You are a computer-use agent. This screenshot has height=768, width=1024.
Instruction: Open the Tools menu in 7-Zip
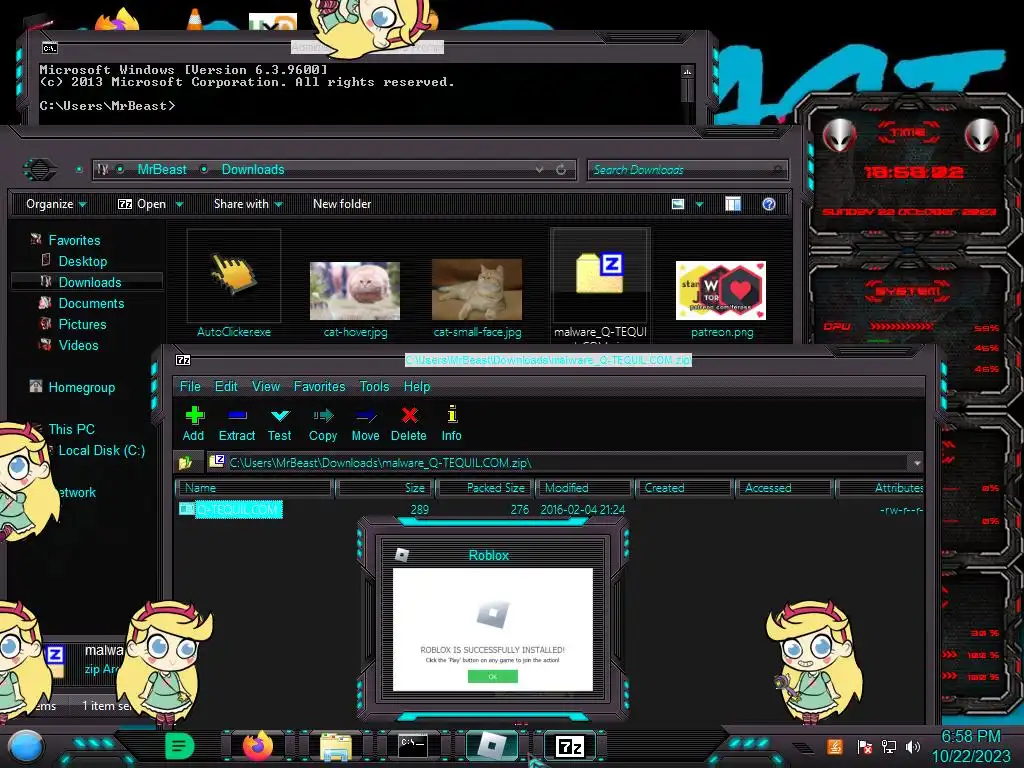click(374, 386)
